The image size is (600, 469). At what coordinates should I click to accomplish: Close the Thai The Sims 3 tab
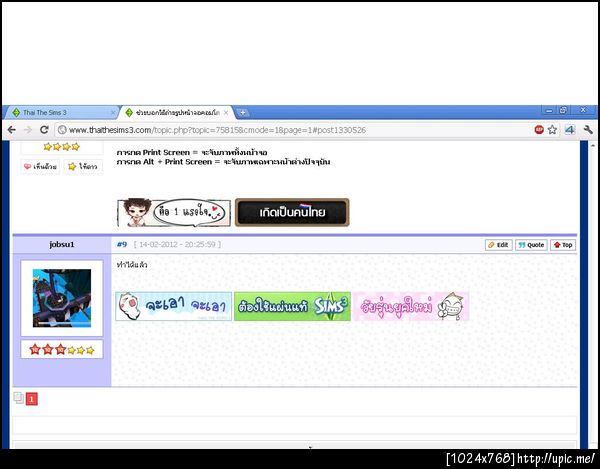(x=113, y=112)
